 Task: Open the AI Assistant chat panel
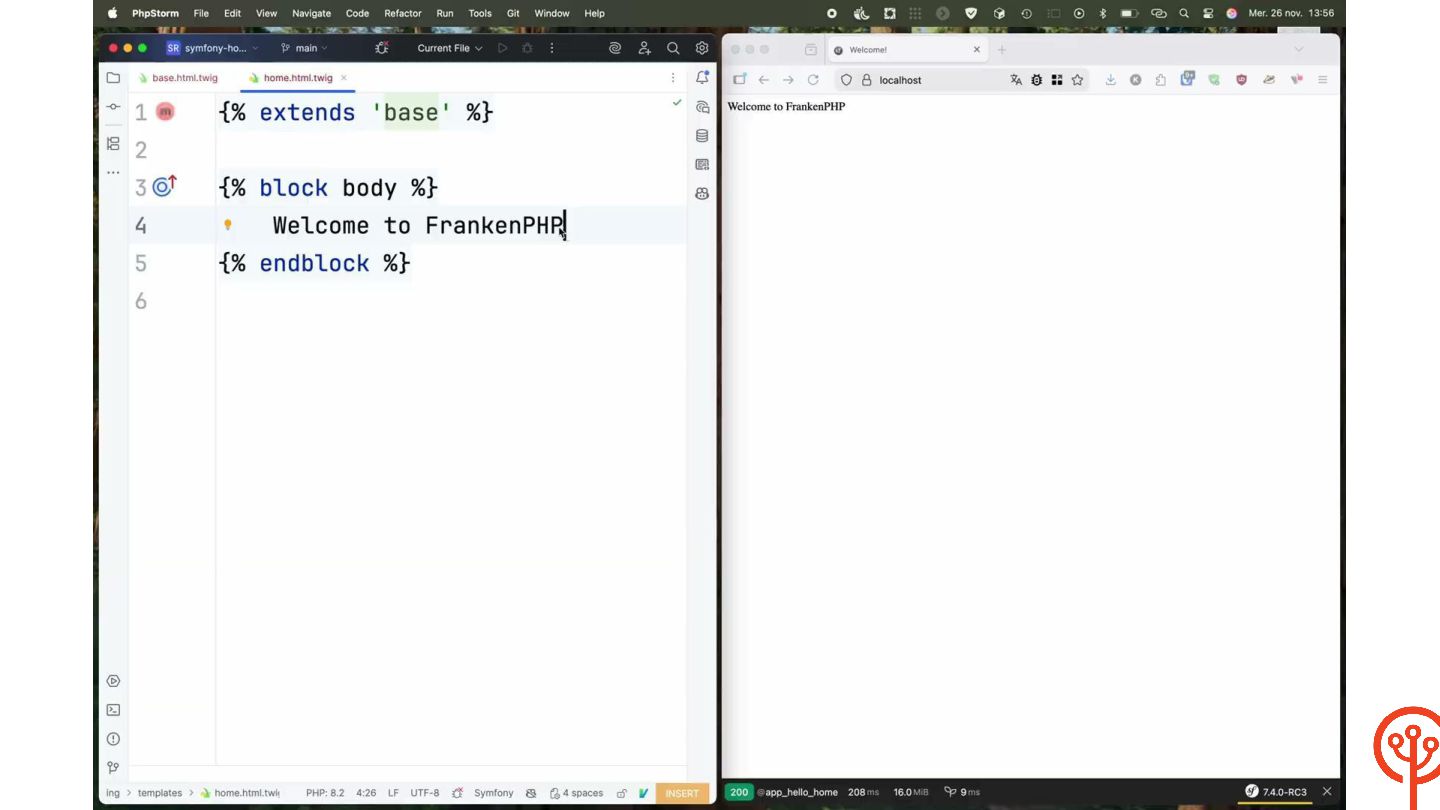(x=702, y=107)
